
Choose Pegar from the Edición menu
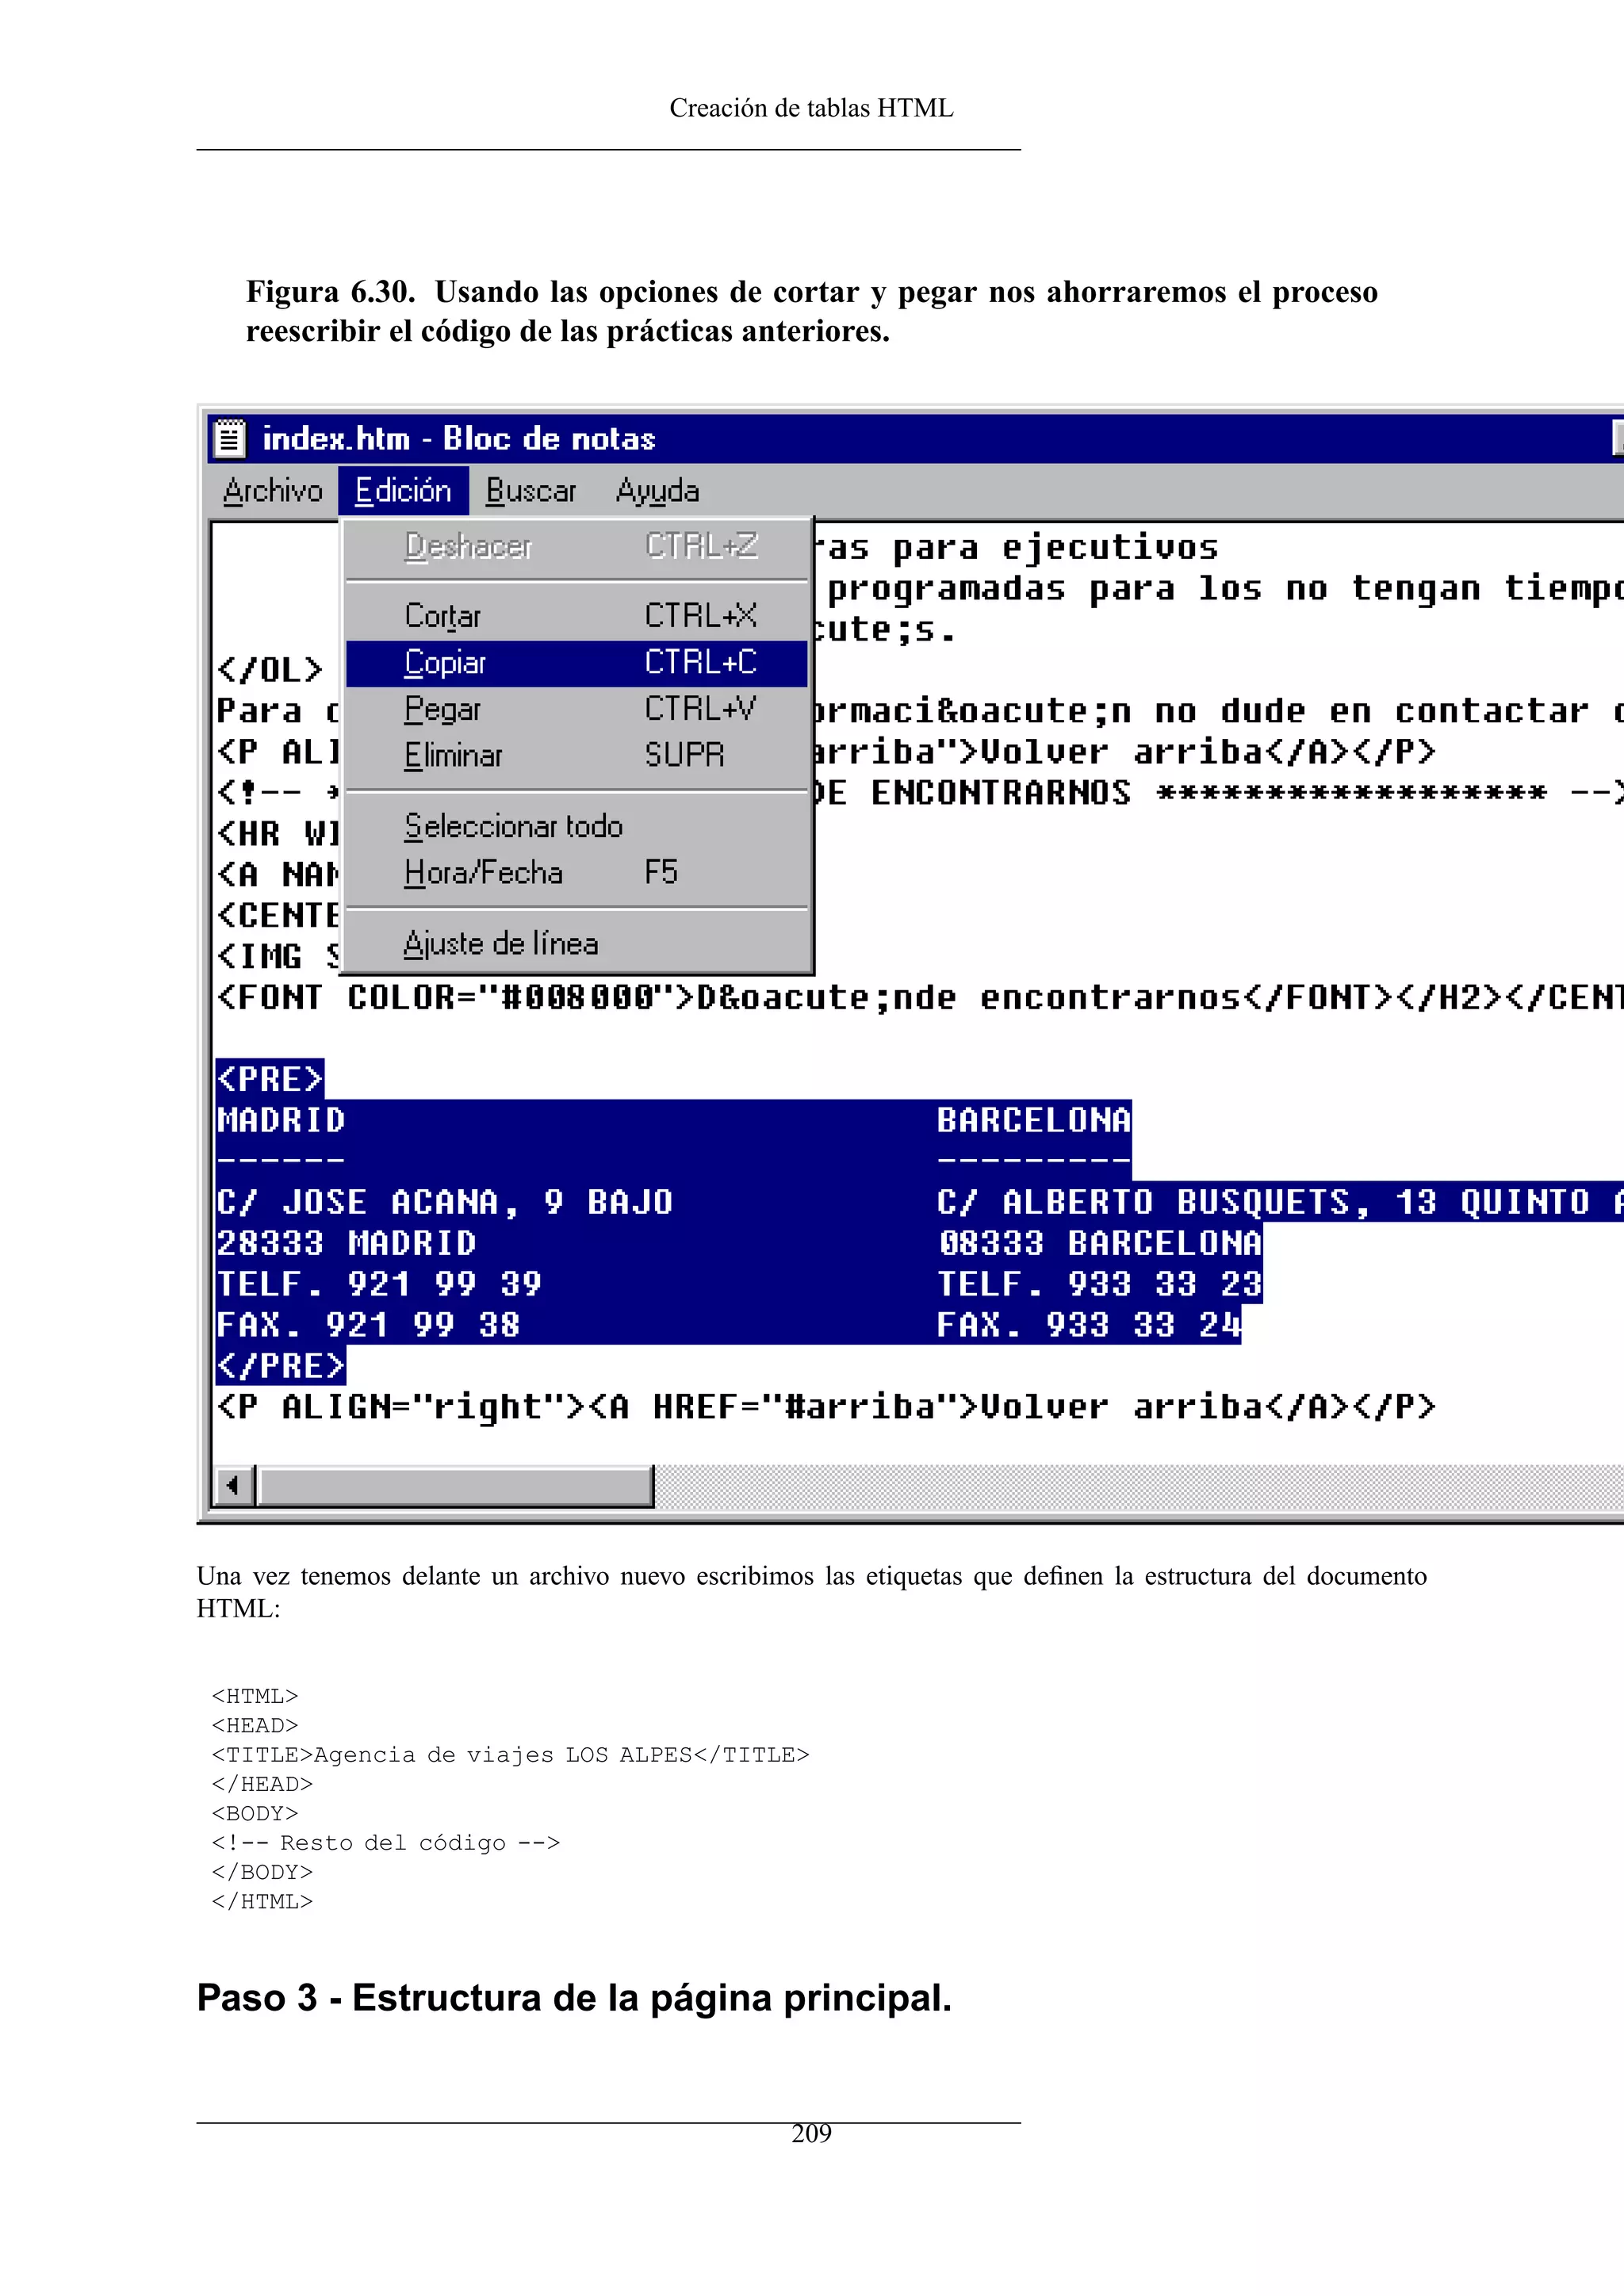[576, 709]
